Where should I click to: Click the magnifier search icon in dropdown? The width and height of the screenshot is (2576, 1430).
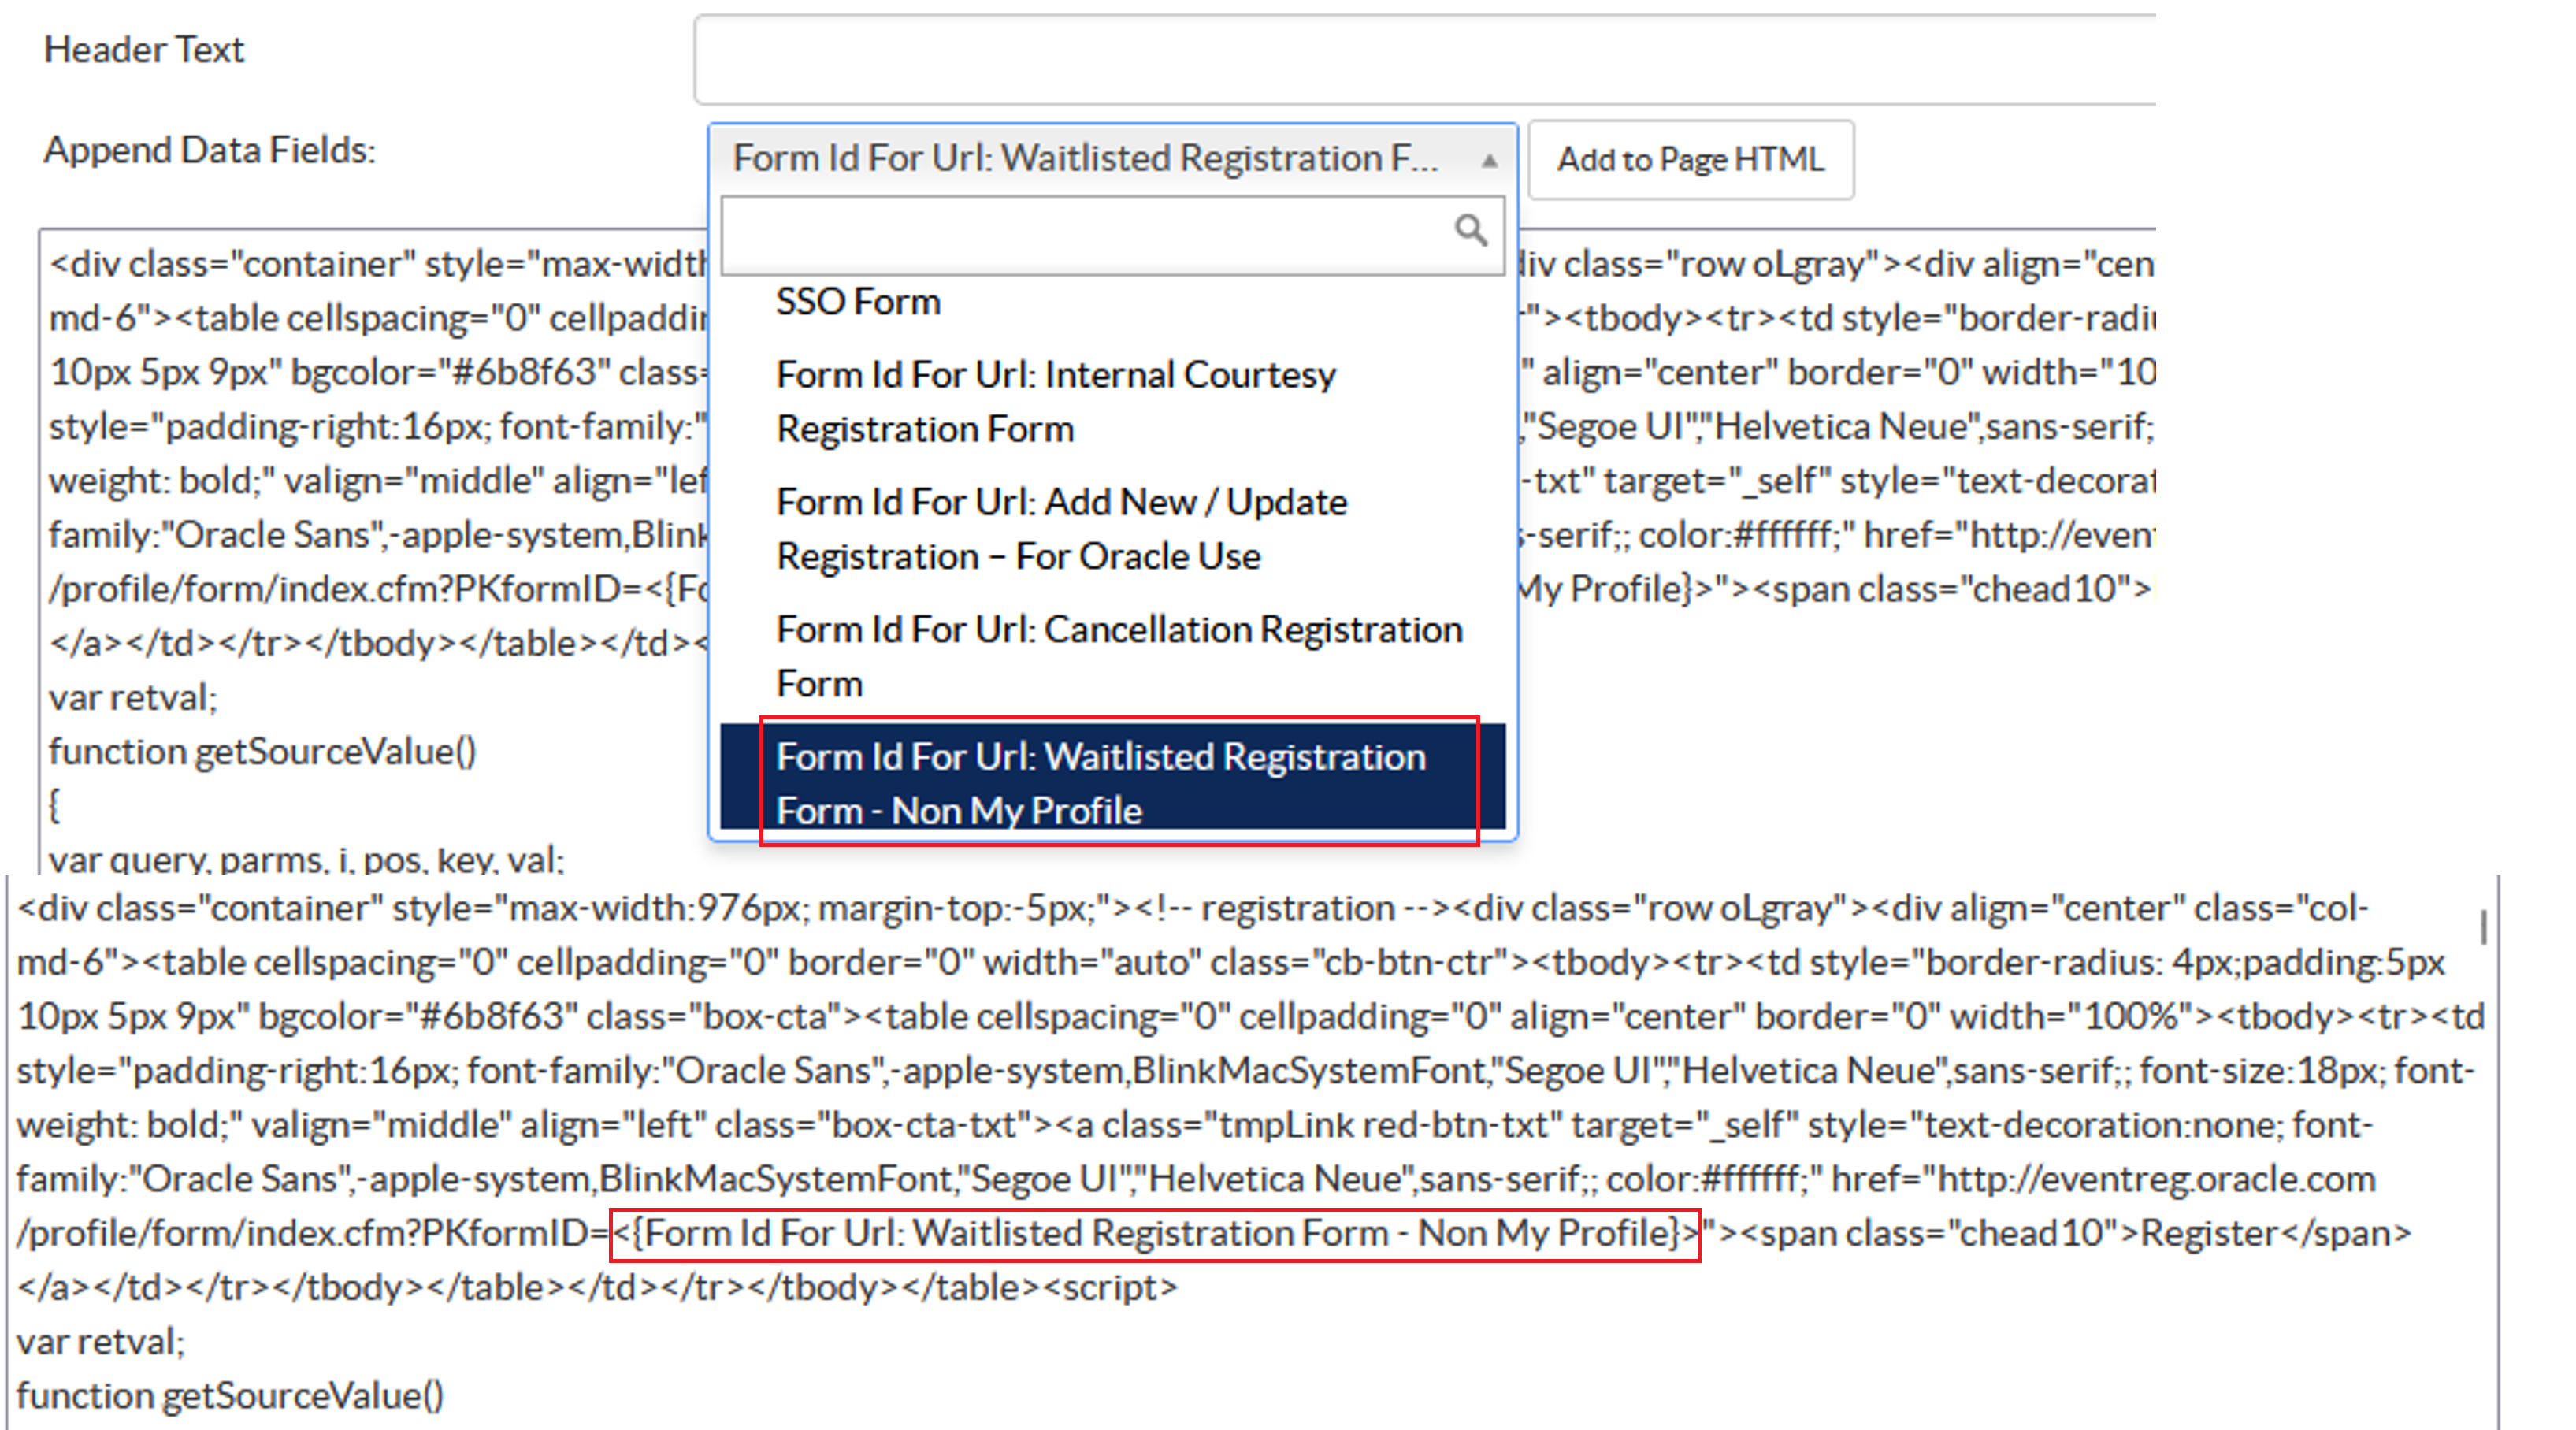[x=1470, y=231]
